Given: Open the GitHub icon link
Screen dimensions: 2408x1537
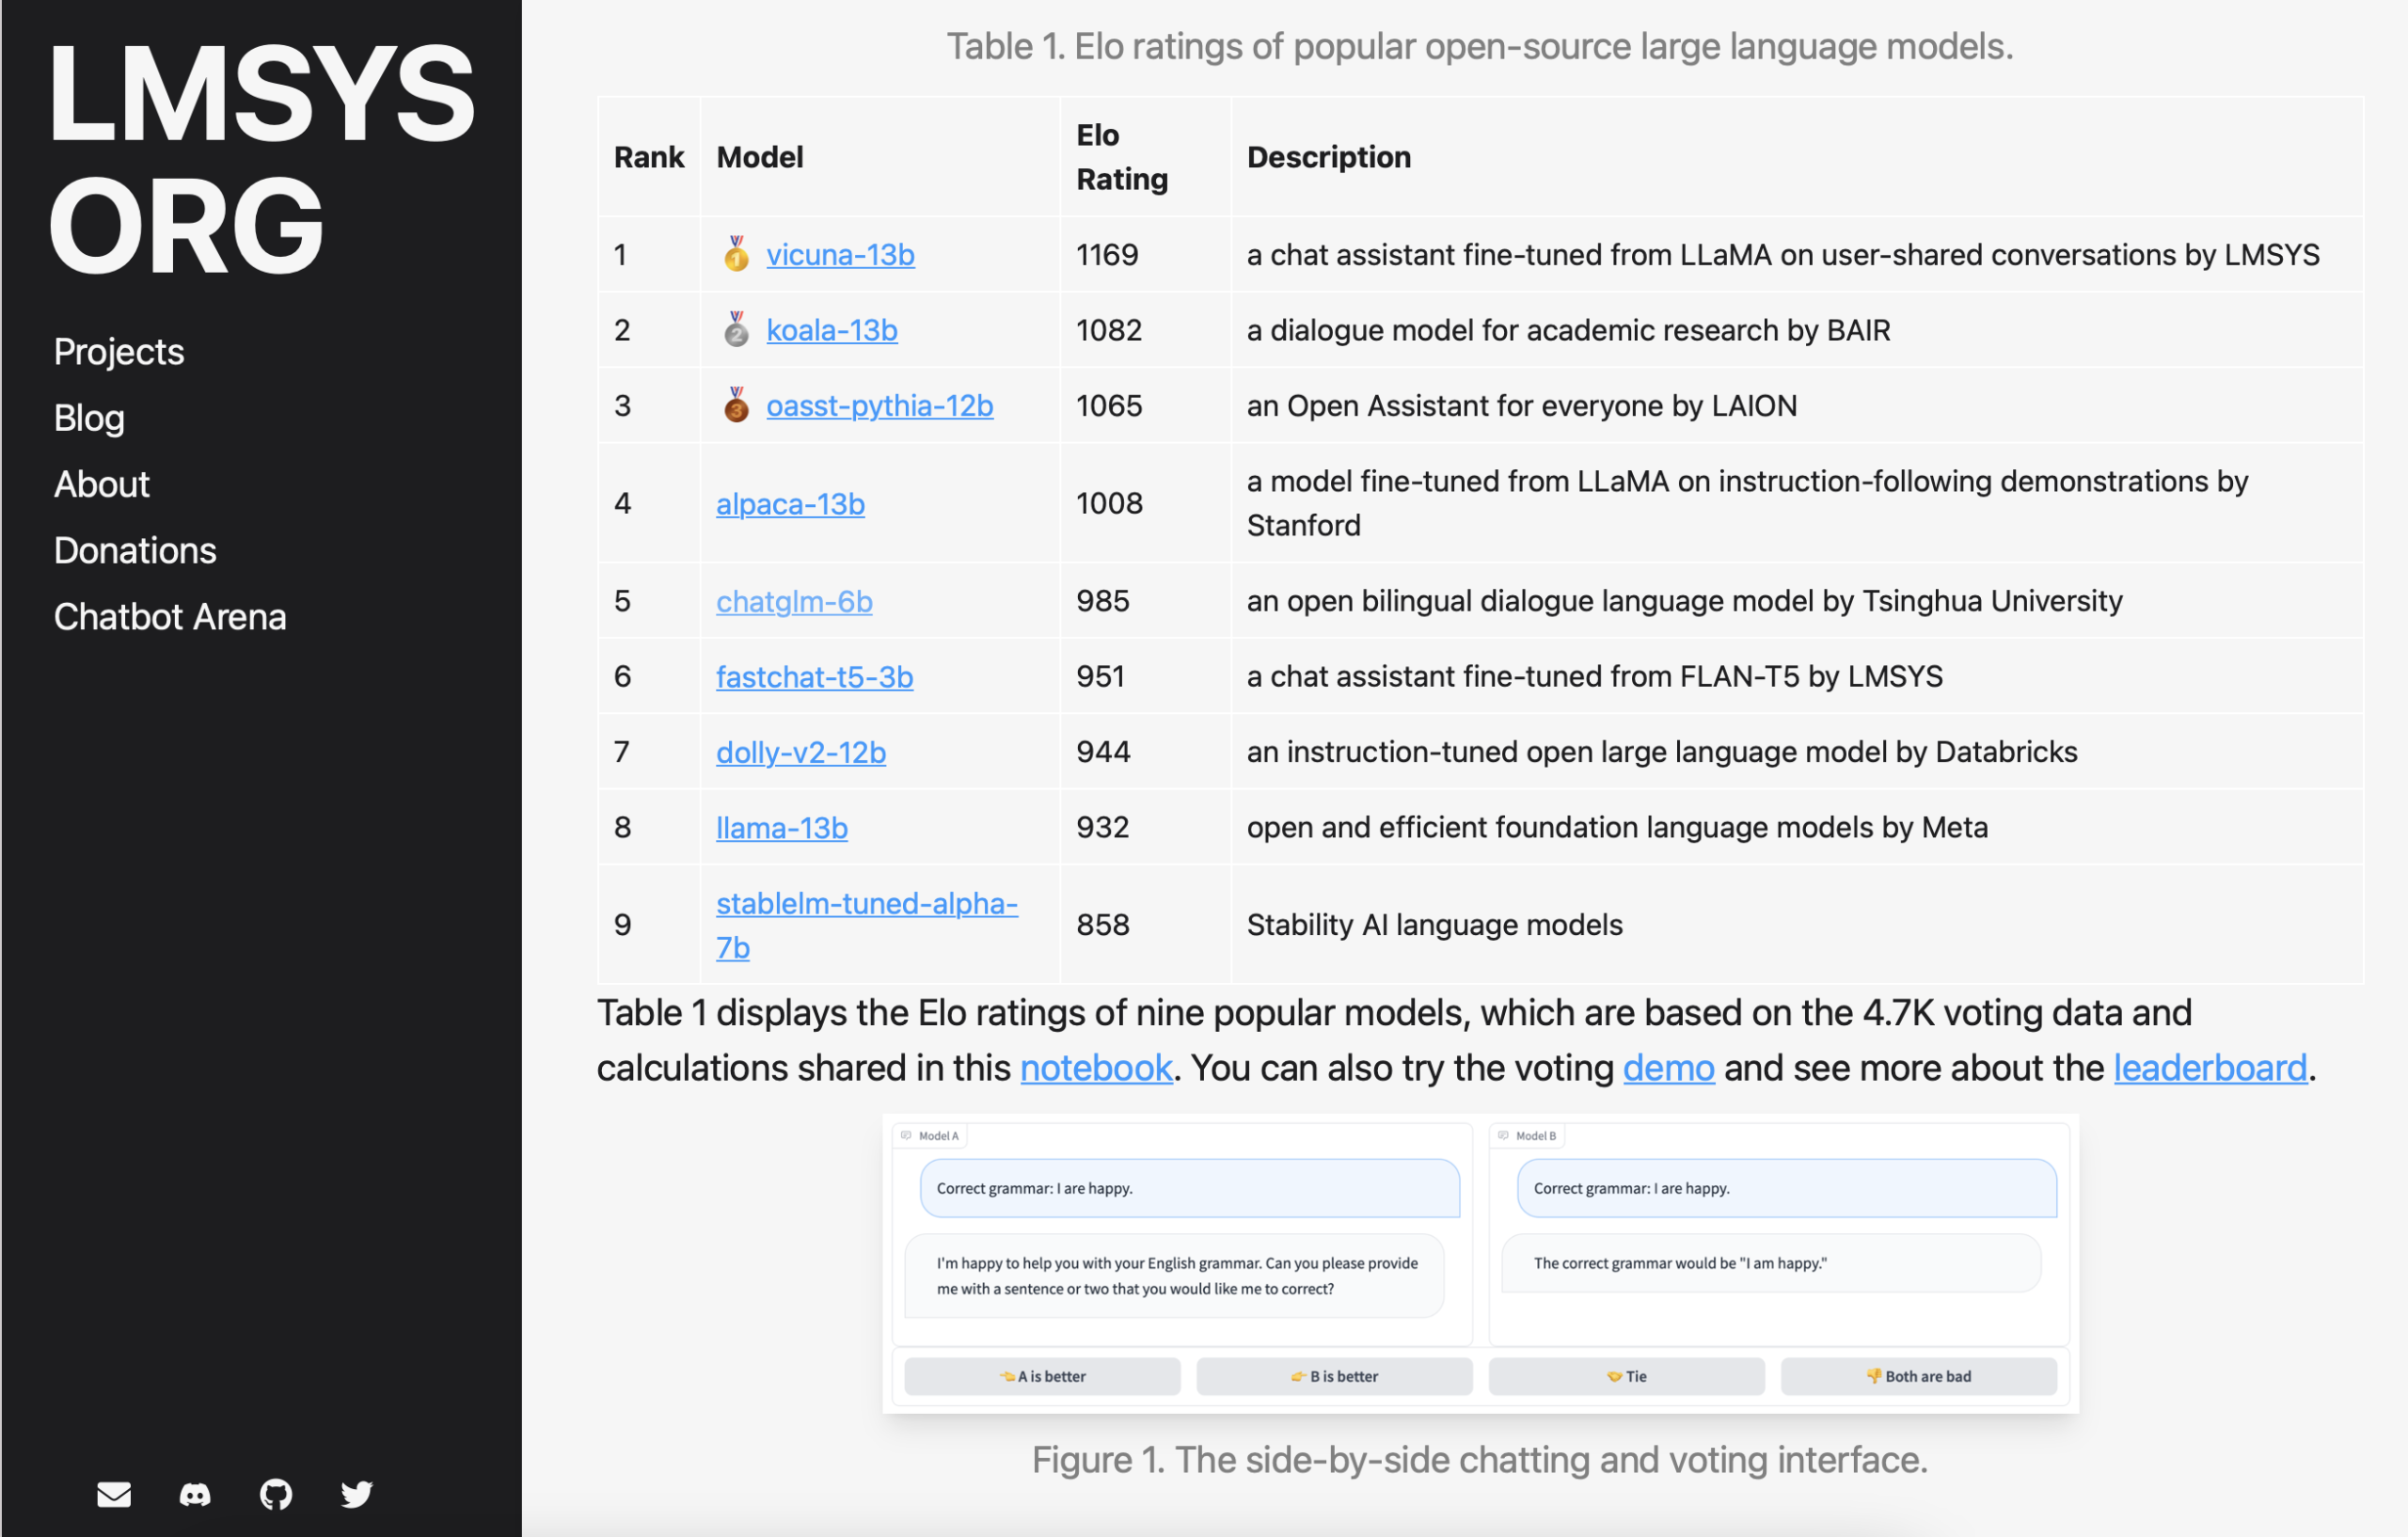Looking at the screenshot, I should pos(276,1494).
